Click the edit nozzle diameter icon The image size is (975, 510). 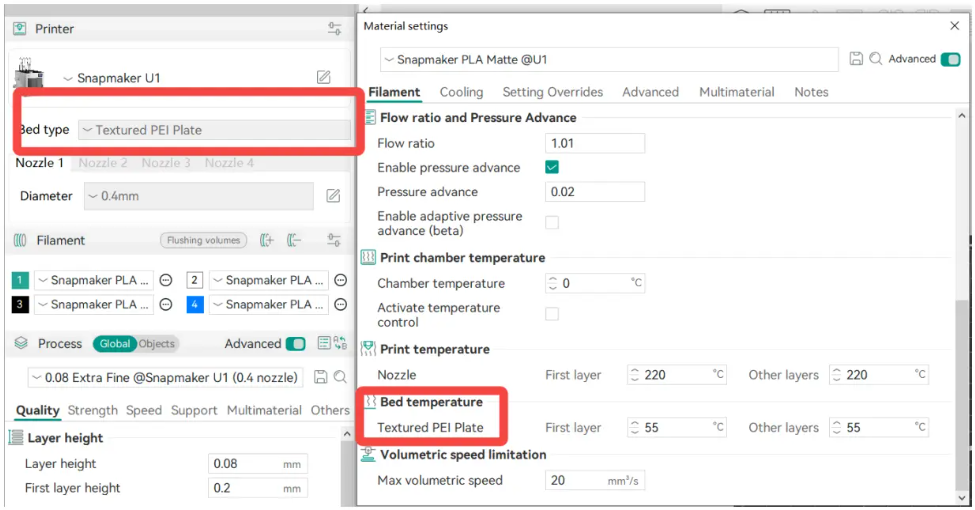334,196
